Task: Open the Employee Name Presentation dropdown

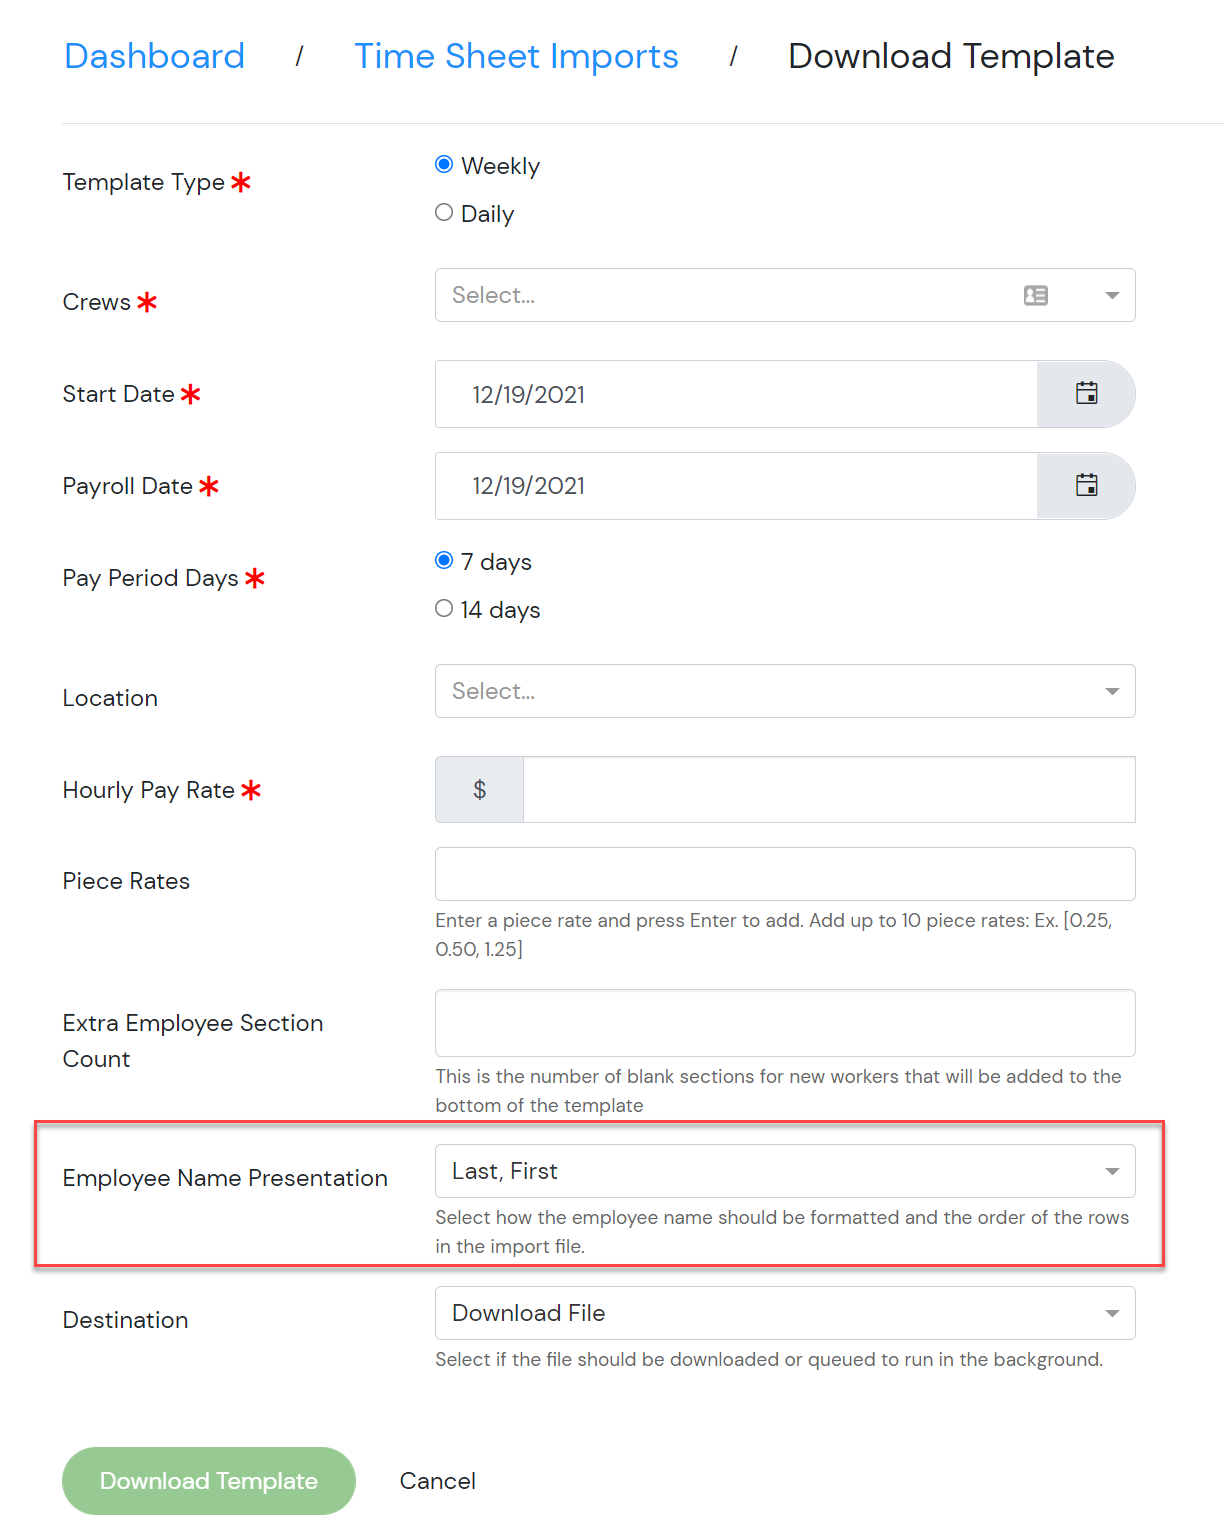Action: tap(785, 1171)
